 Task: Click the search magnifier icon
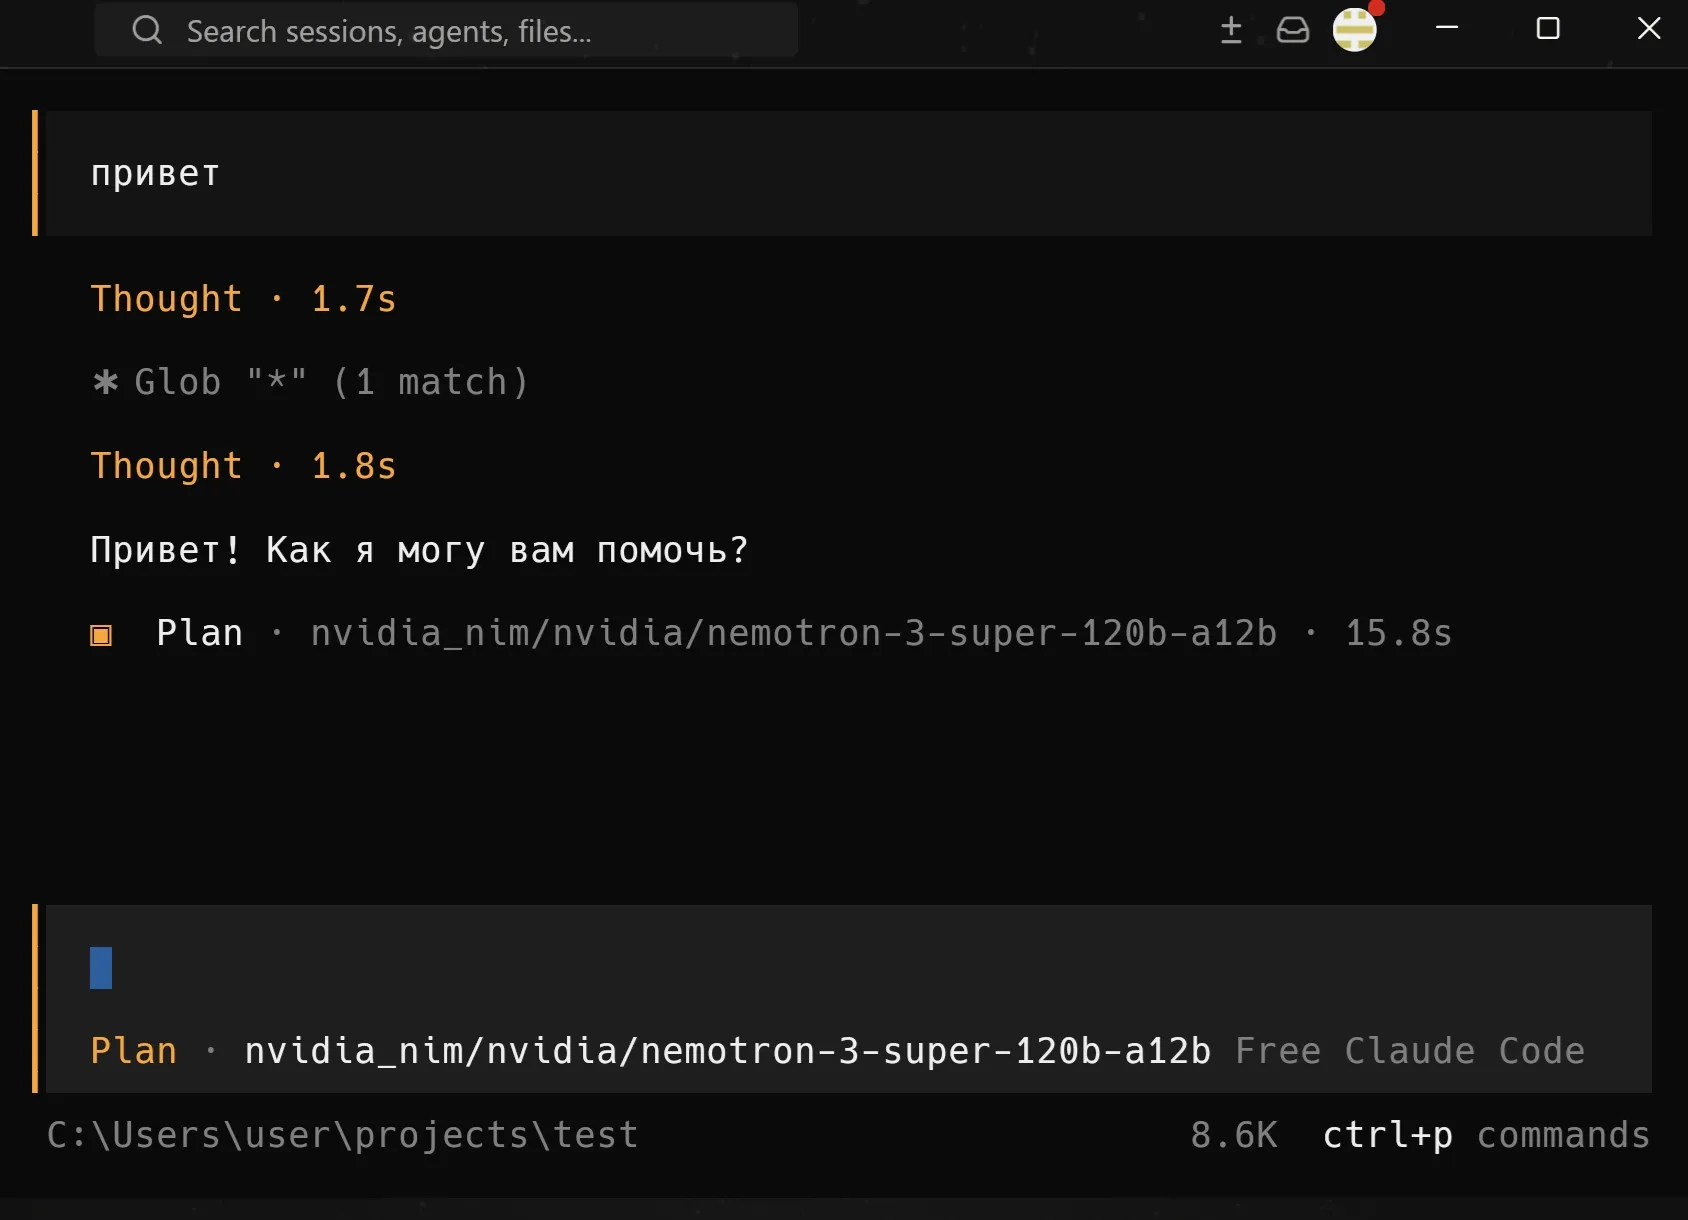pyautogui.click(x=147, y=30)
